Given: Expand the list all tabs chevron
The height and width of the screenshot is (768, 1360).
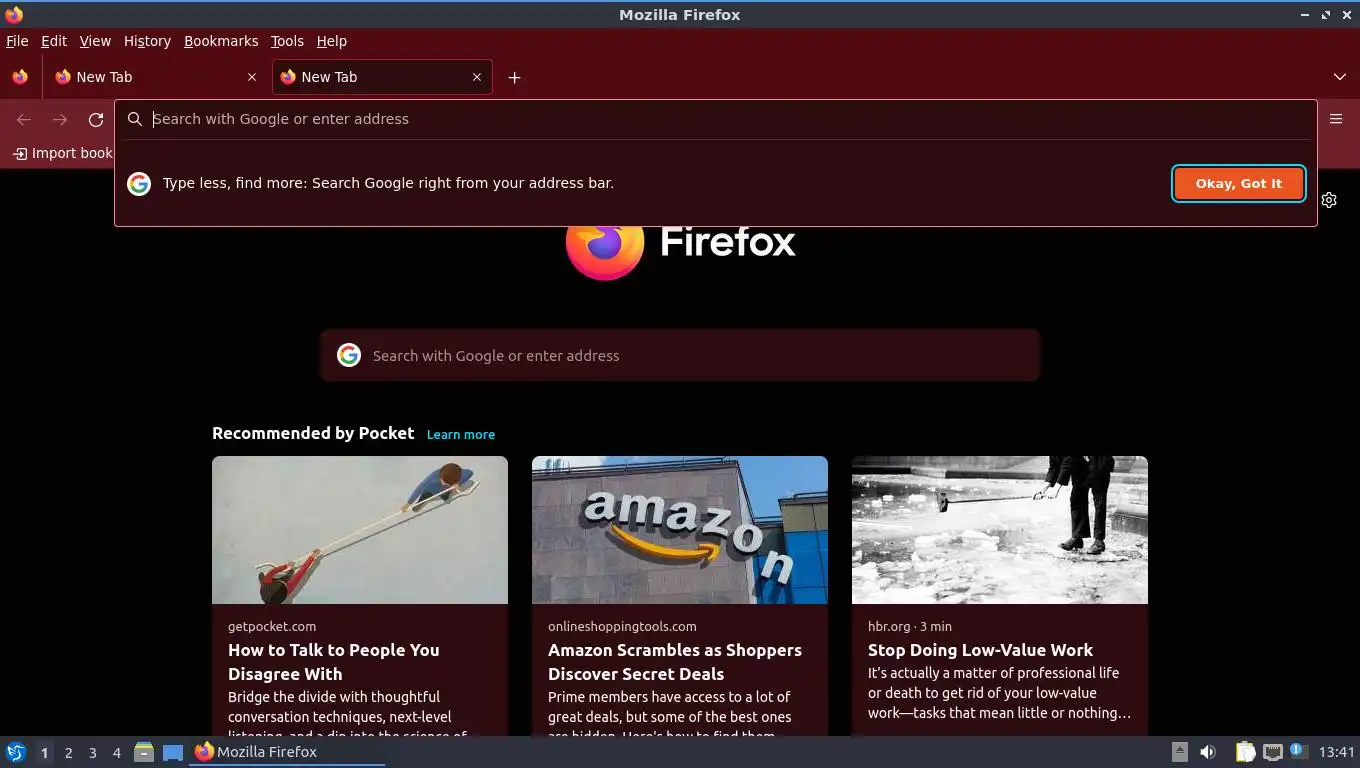Looking at the screenshot, I should pyautogui.click(x=1340, y=77).
